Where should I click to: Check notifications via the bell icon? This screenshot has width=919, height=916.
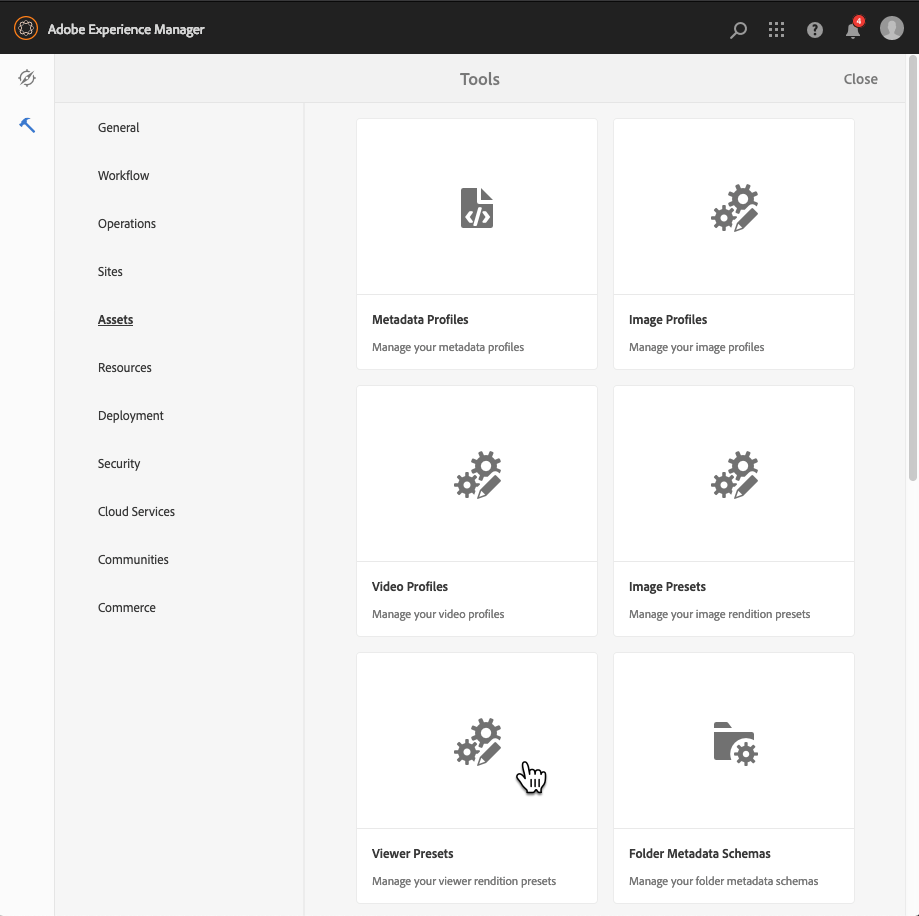[x=852, y=29]
